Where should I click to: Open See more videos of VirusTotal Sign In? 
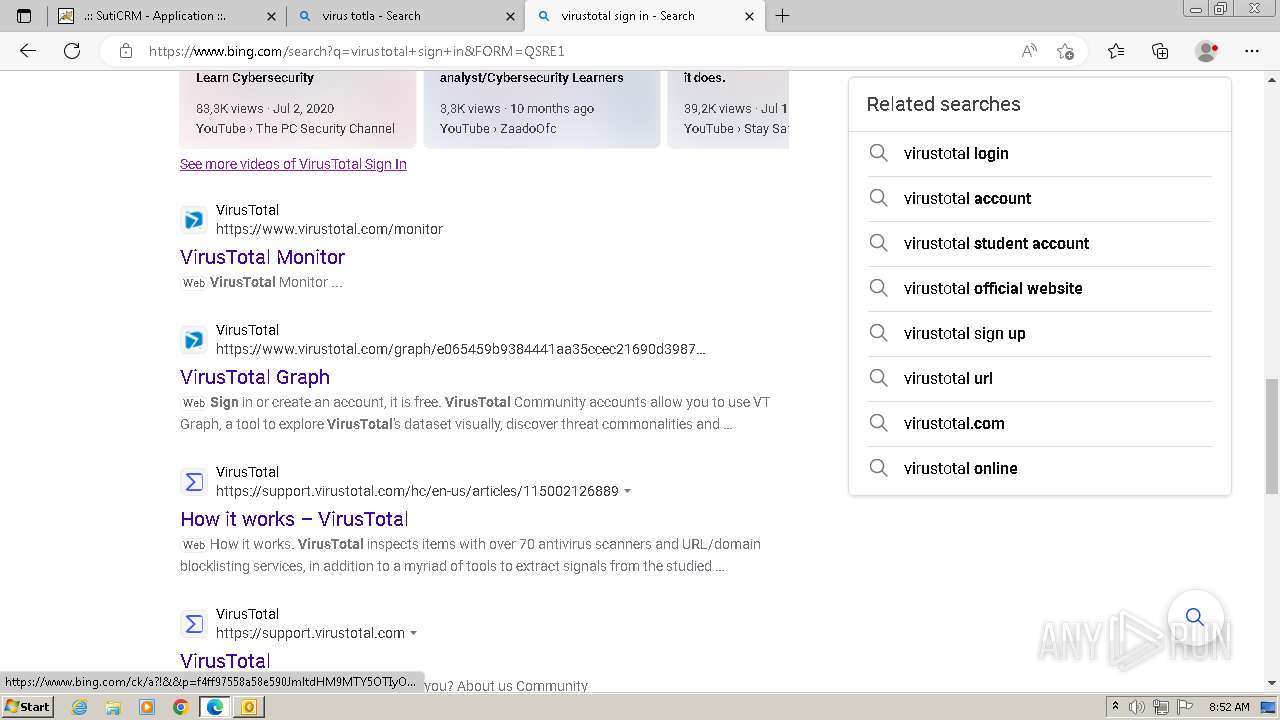[293, 164]
